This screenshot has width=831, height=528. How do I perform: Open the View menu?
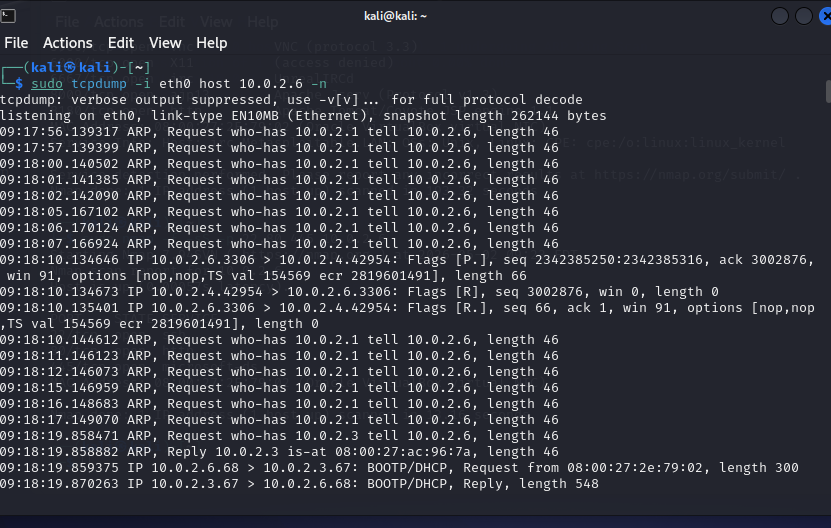(165, 43)
